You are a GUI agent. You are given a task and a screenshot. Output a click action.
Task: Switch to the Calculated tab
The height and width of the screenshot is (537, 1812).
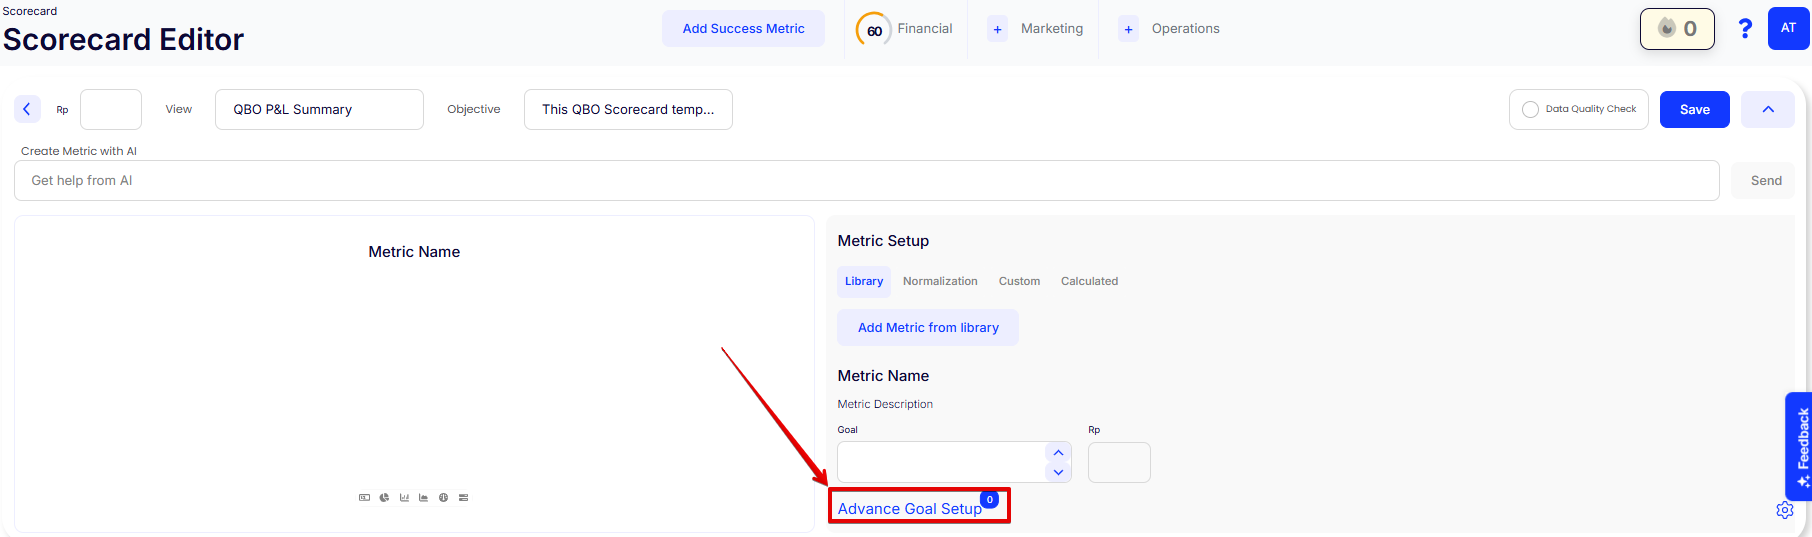click(x=1088, y=282)
